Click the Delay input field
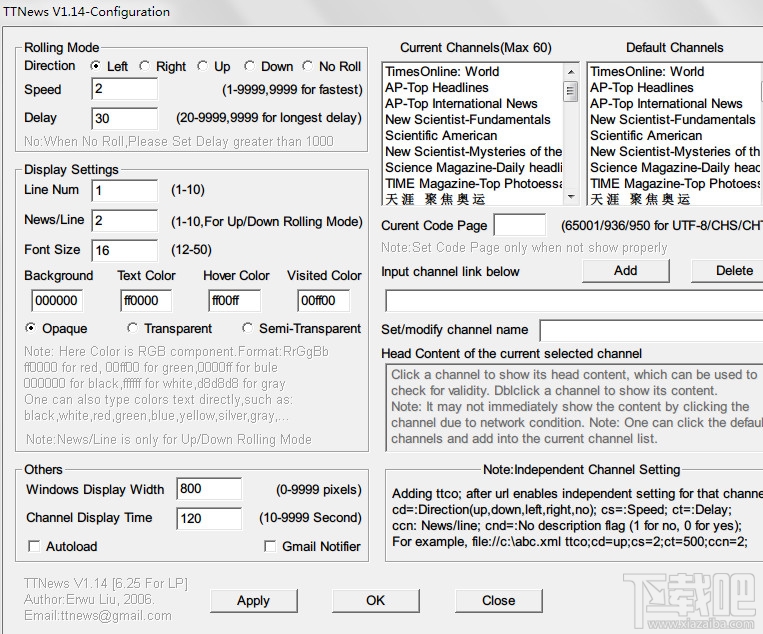The image size is (763, 634). tap(125, 118)
